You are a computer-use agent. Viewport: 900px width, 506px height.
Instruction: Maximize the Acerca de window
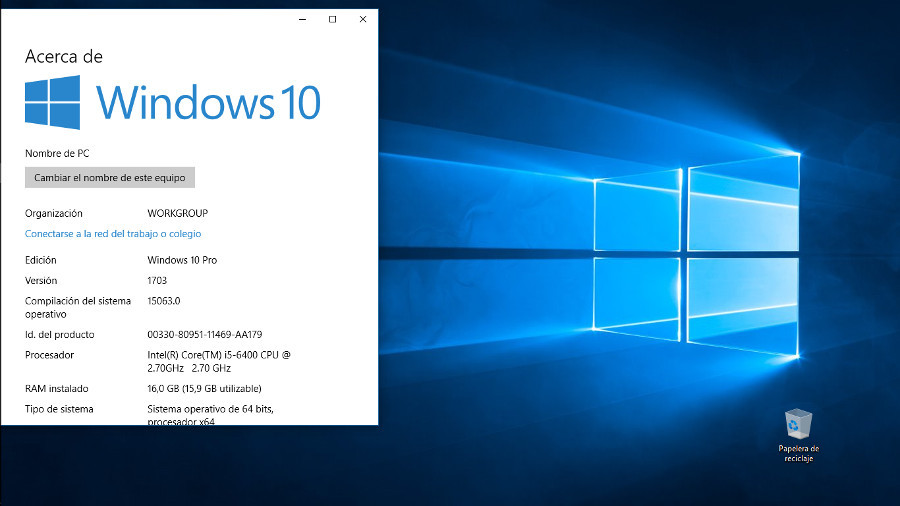tap(332, 19)
